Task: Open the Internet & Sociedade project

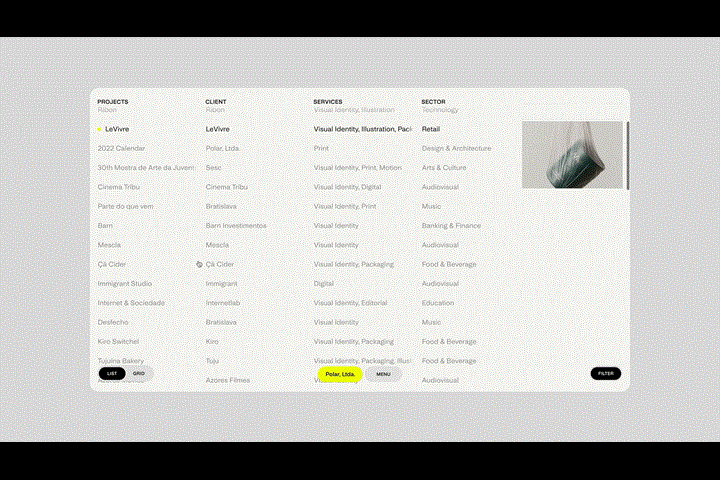Action: [x=131, y=302]
